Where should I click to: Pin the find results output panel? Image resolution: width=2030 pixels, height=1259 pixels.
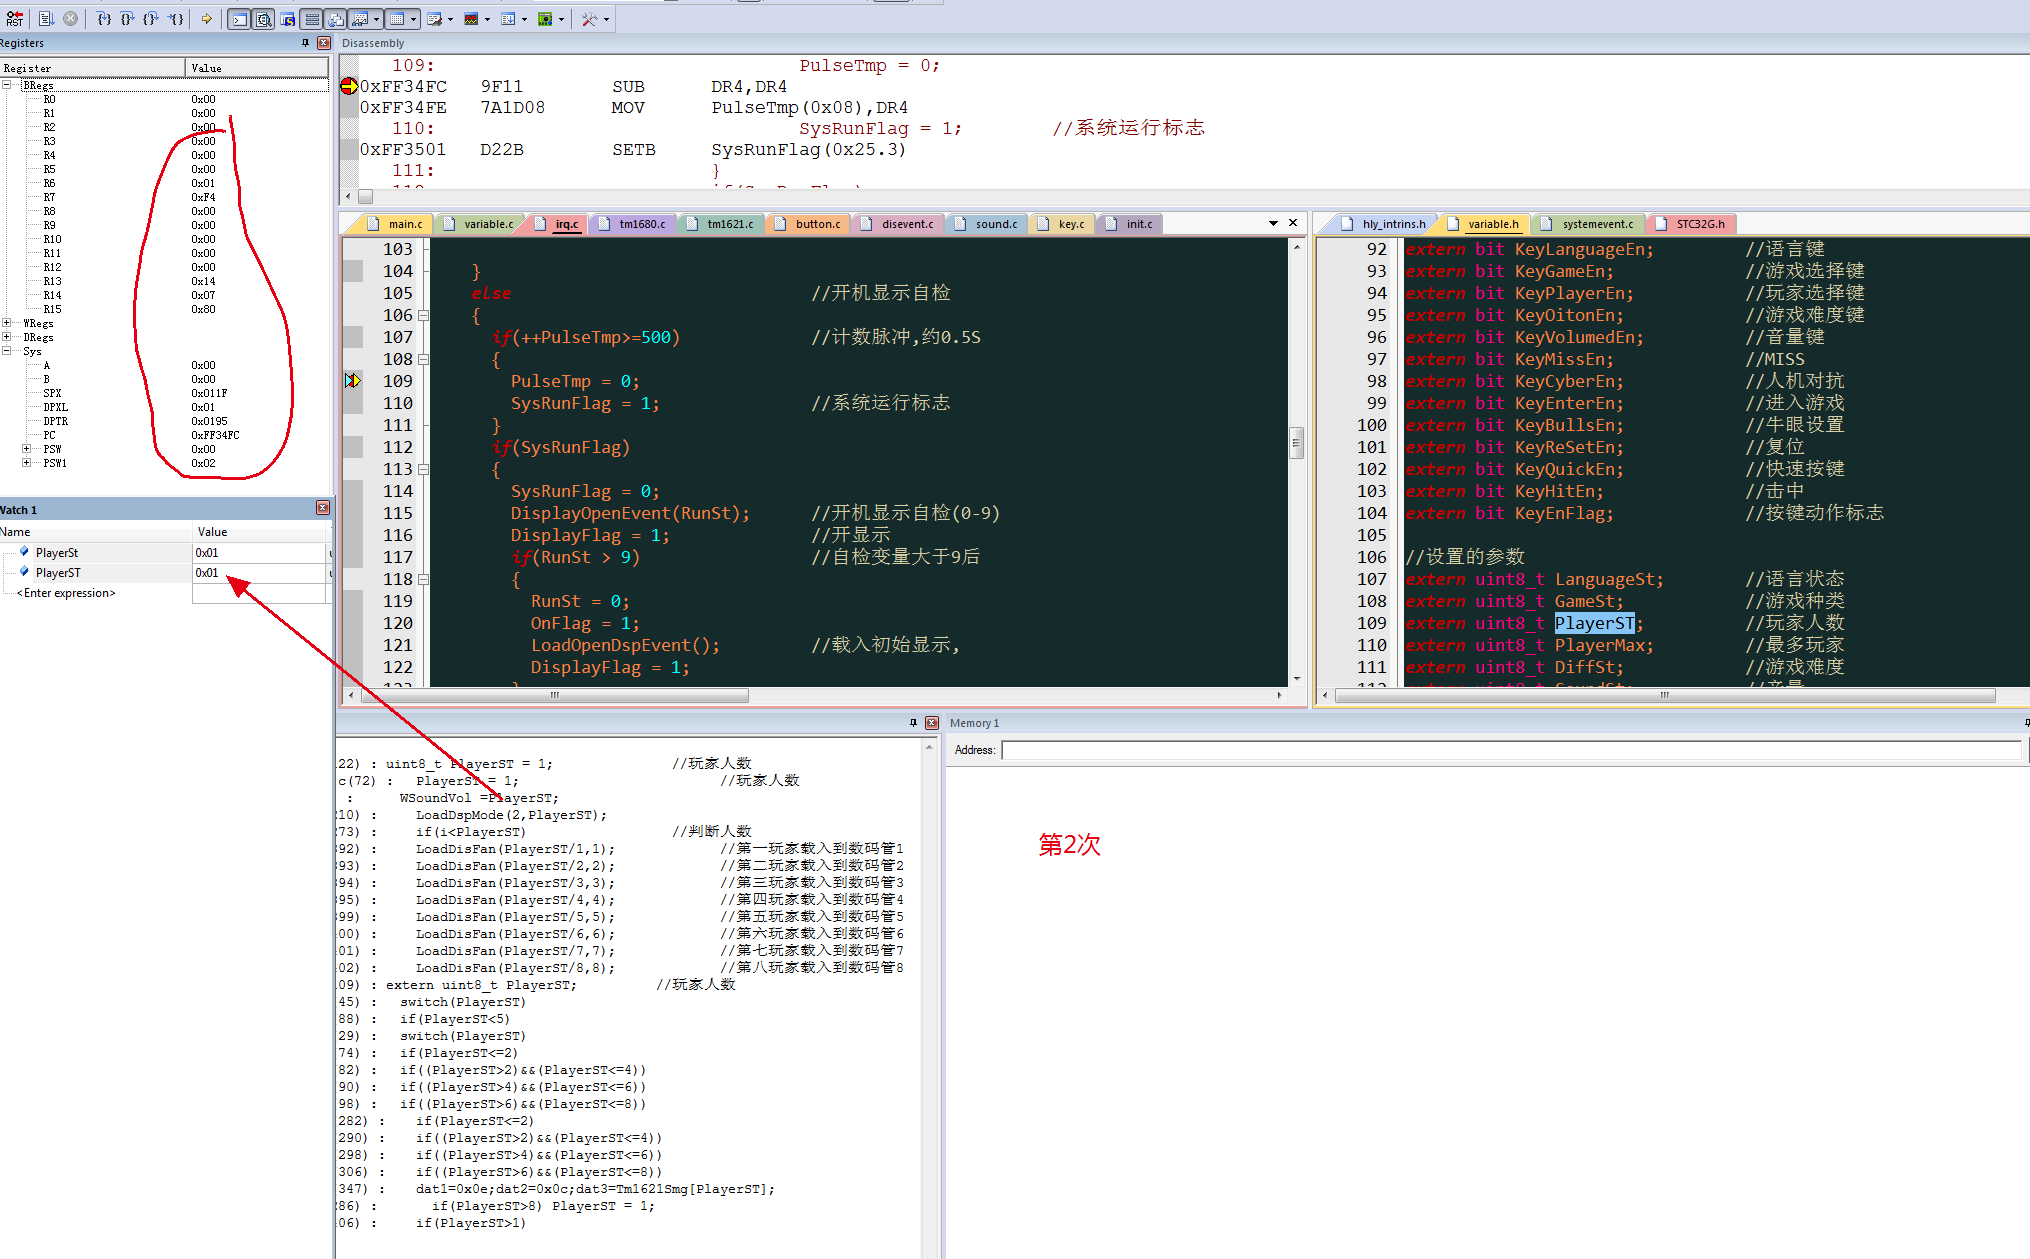pos(913,722)
